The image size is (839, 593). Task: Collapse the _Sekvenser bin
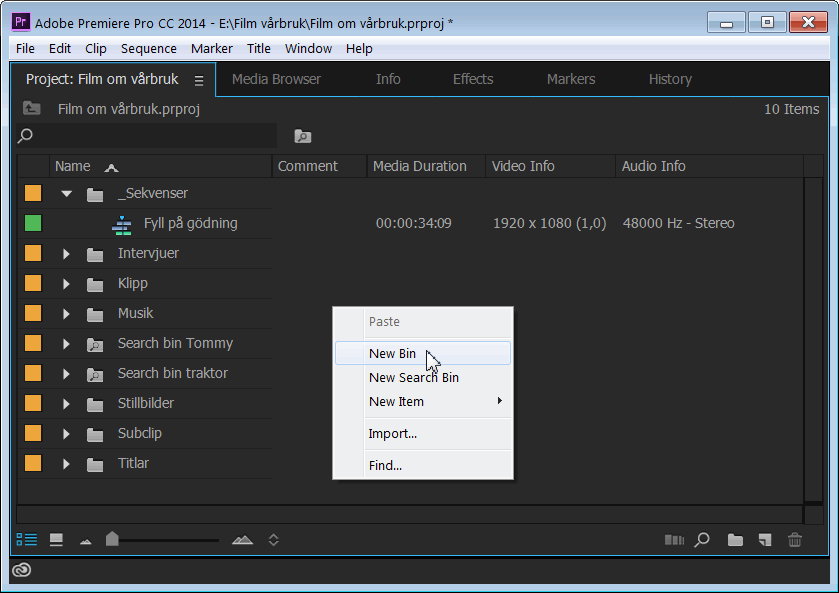coord(67,194)
